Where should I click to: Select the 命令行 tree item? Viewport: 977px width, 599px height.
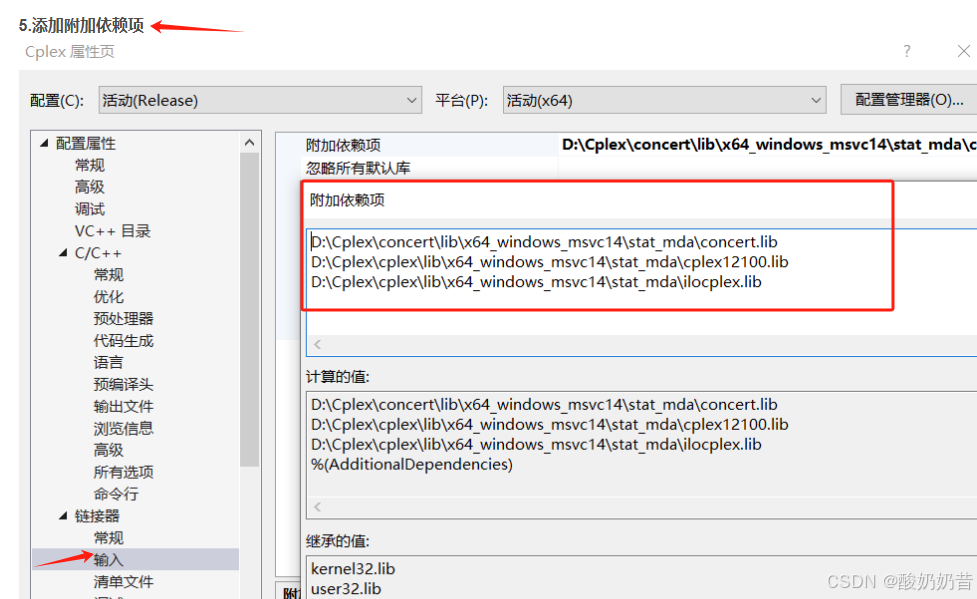click(116, 494)
